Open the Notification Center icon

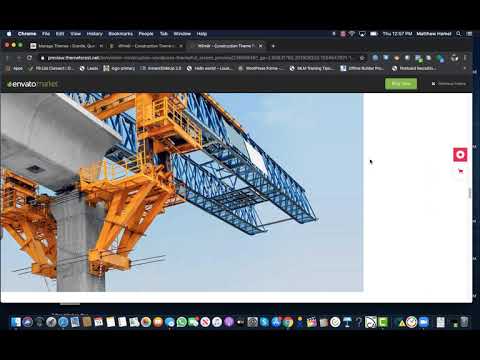(x=469, y=34)
